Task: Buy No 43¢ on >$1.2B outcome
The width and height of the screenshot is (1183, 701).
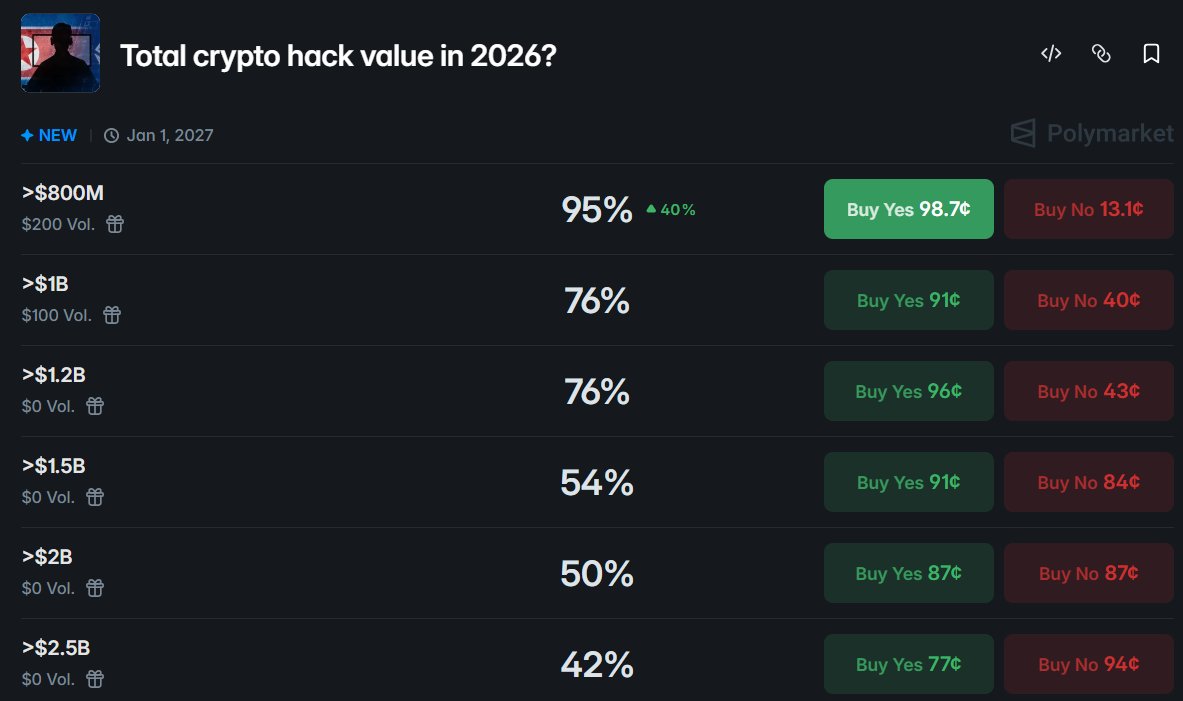Action: click(x=1089, y=391)
